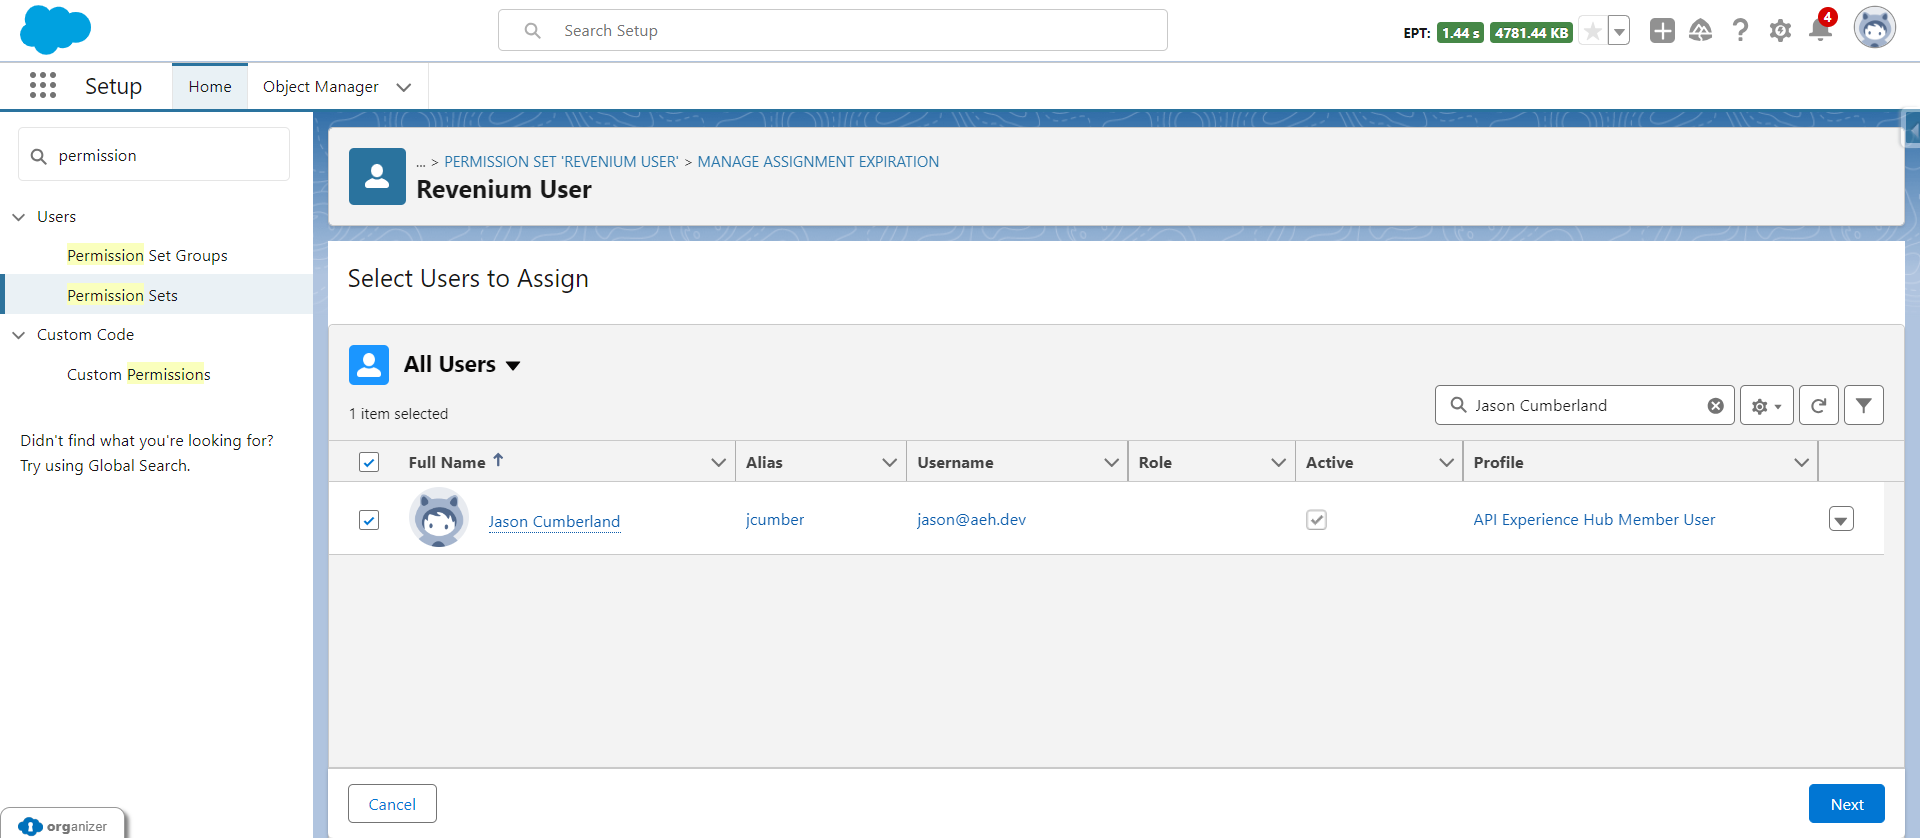Refresh the user list
This screenshot has height=838, width=1920.
tap(1818, 406)
